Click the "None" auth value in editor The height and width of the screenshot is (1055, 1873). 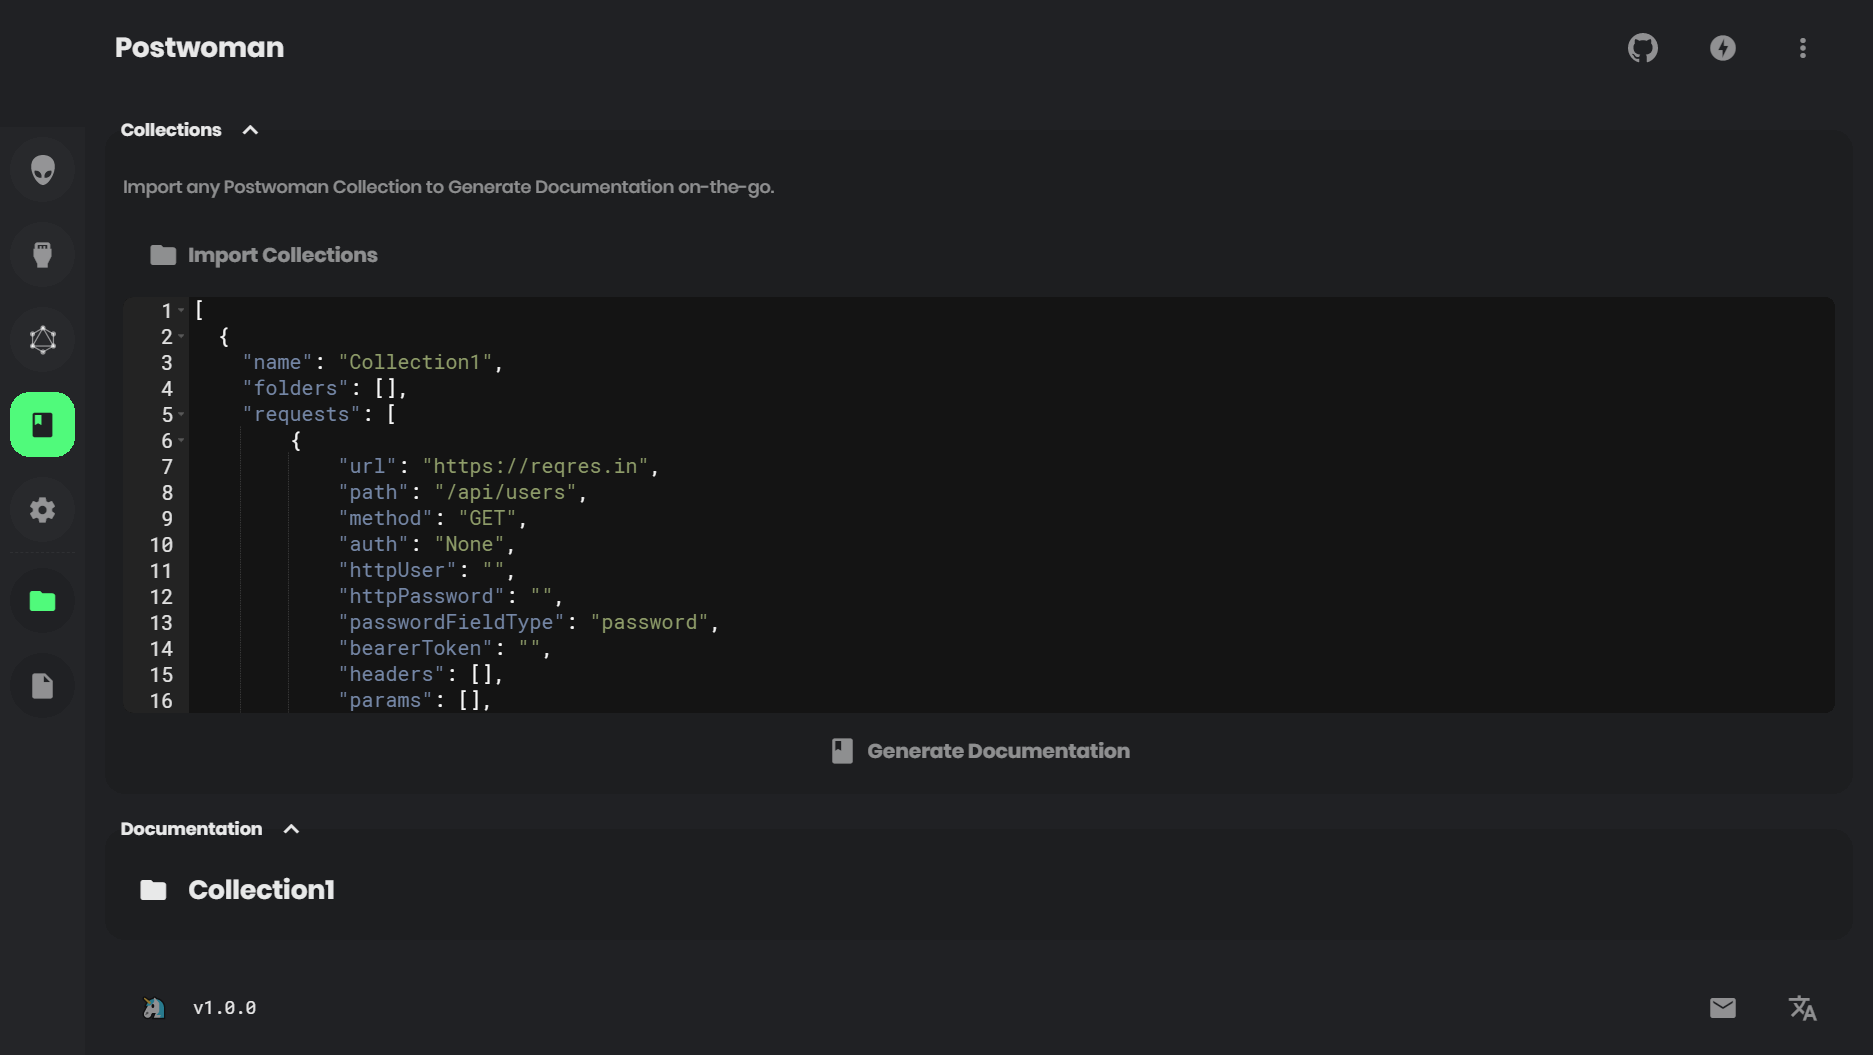469,544
